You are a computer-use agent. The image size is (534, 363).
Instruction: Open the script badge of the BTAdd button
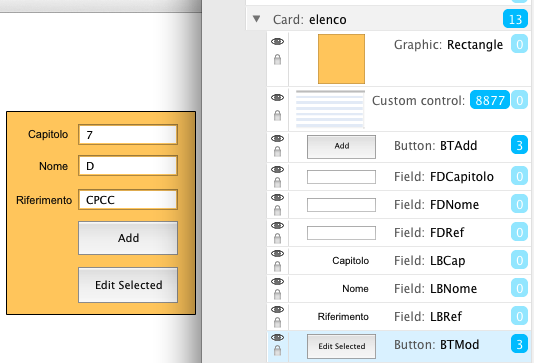pos(519,145)
